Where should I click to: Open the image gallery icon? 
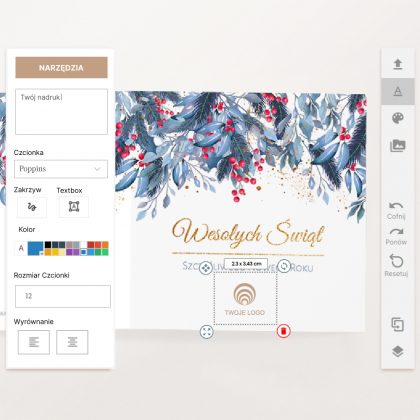coord(398,146)
